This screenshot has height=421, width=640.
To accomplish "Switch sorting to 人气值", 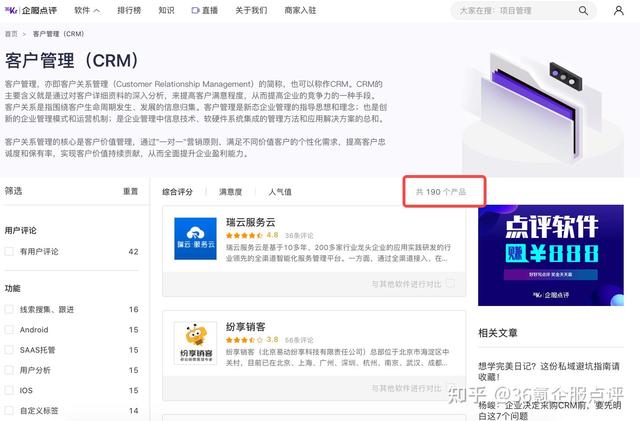I will coord(279,191).
